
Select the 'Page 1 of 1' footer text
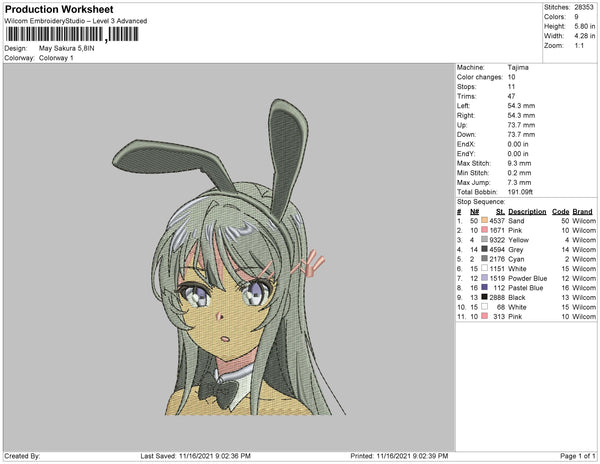click(x=578, y=456)
